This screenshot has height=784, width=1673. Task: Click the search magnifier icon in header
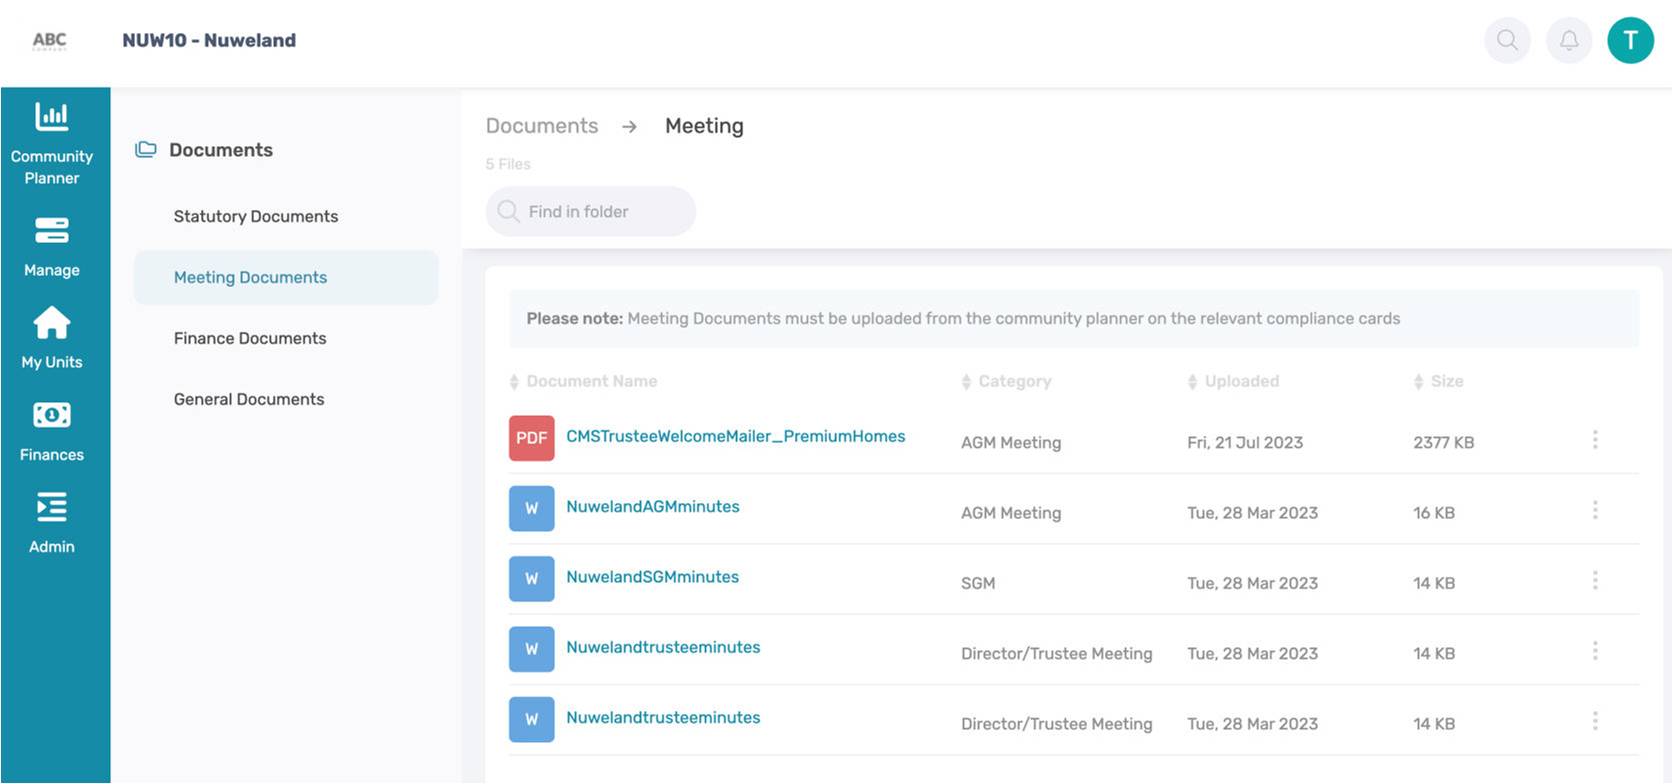[x=1507, y=40]
